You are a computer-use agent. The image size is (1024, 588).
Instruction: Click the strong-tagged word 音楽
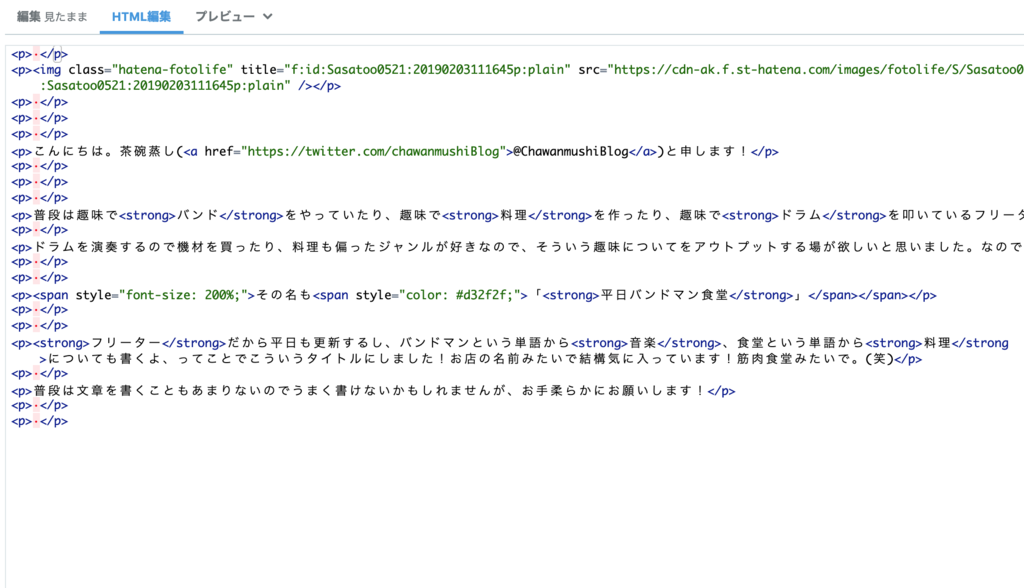point(643,343)
